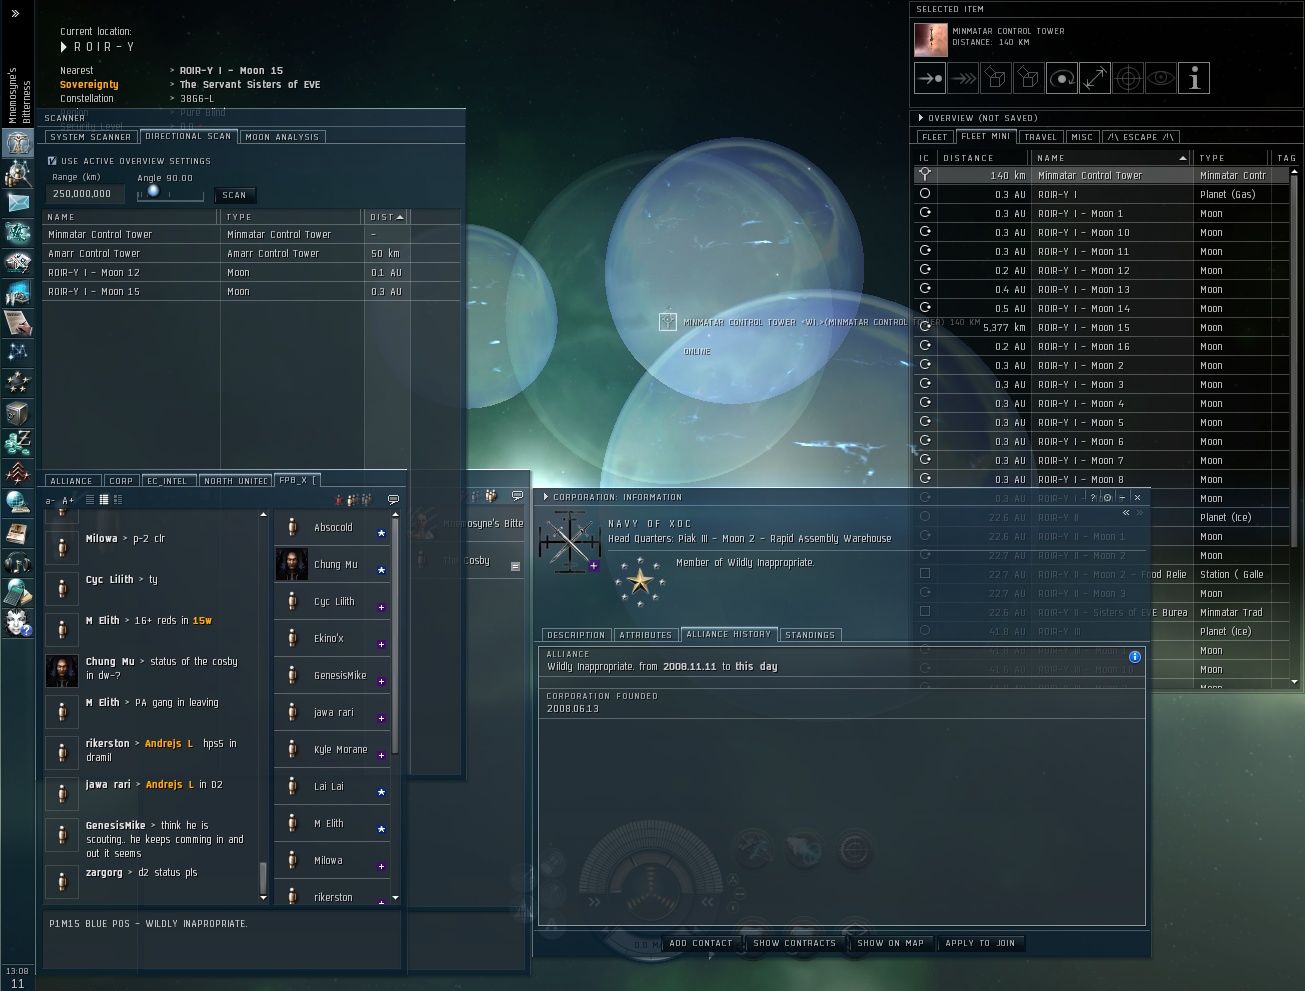
Task: Open the Escape overview tab
Action: pos(1140,137)
